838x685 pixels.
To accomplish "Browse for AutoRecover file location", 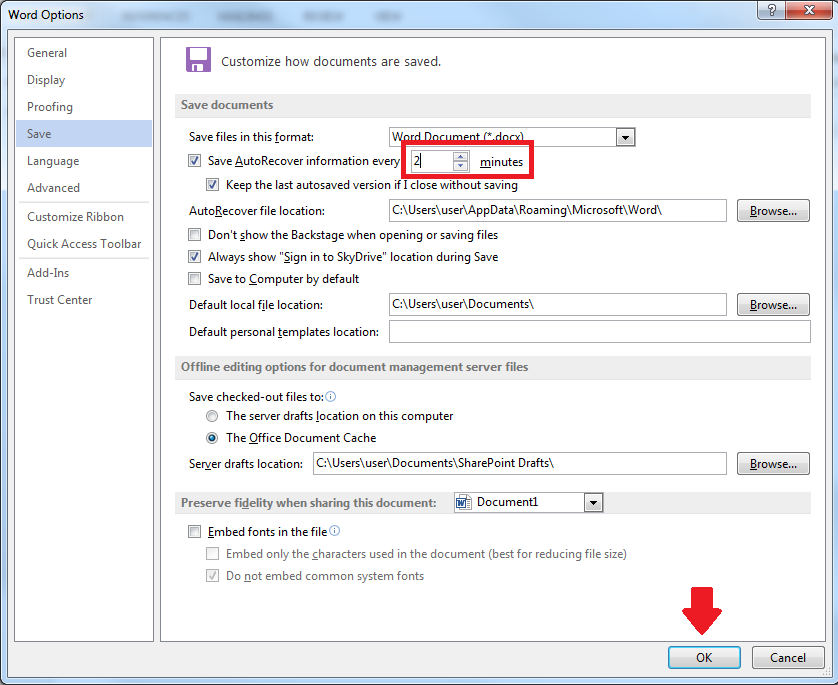I will [773, 211].
